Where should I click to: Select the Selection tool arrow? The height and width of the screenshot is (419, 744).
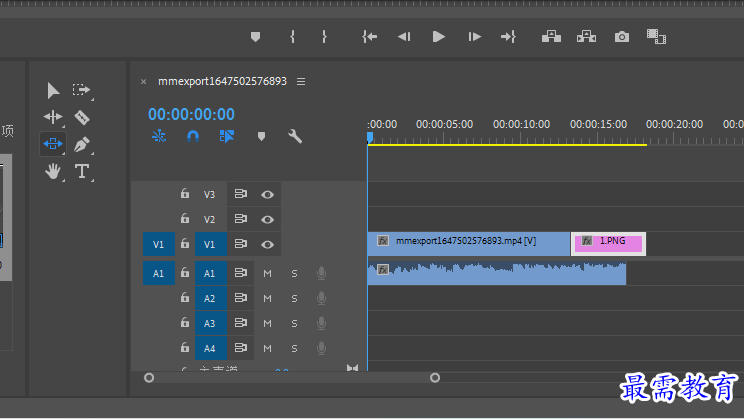pyautogui.click(x=53, y=90)
